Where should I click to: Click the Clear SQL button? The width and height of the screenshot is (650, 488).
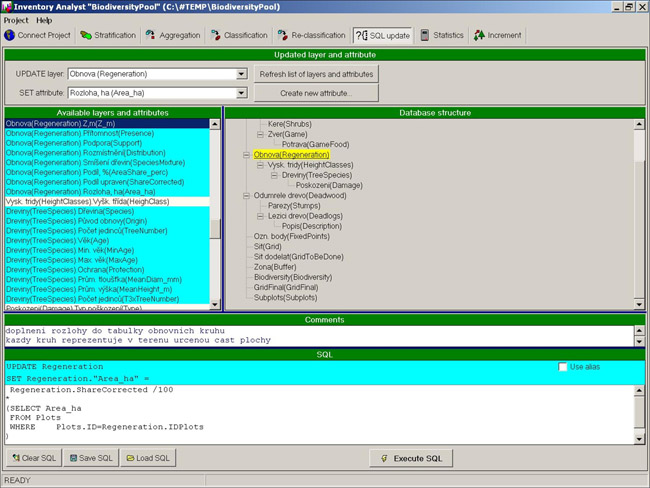(33, 458)
